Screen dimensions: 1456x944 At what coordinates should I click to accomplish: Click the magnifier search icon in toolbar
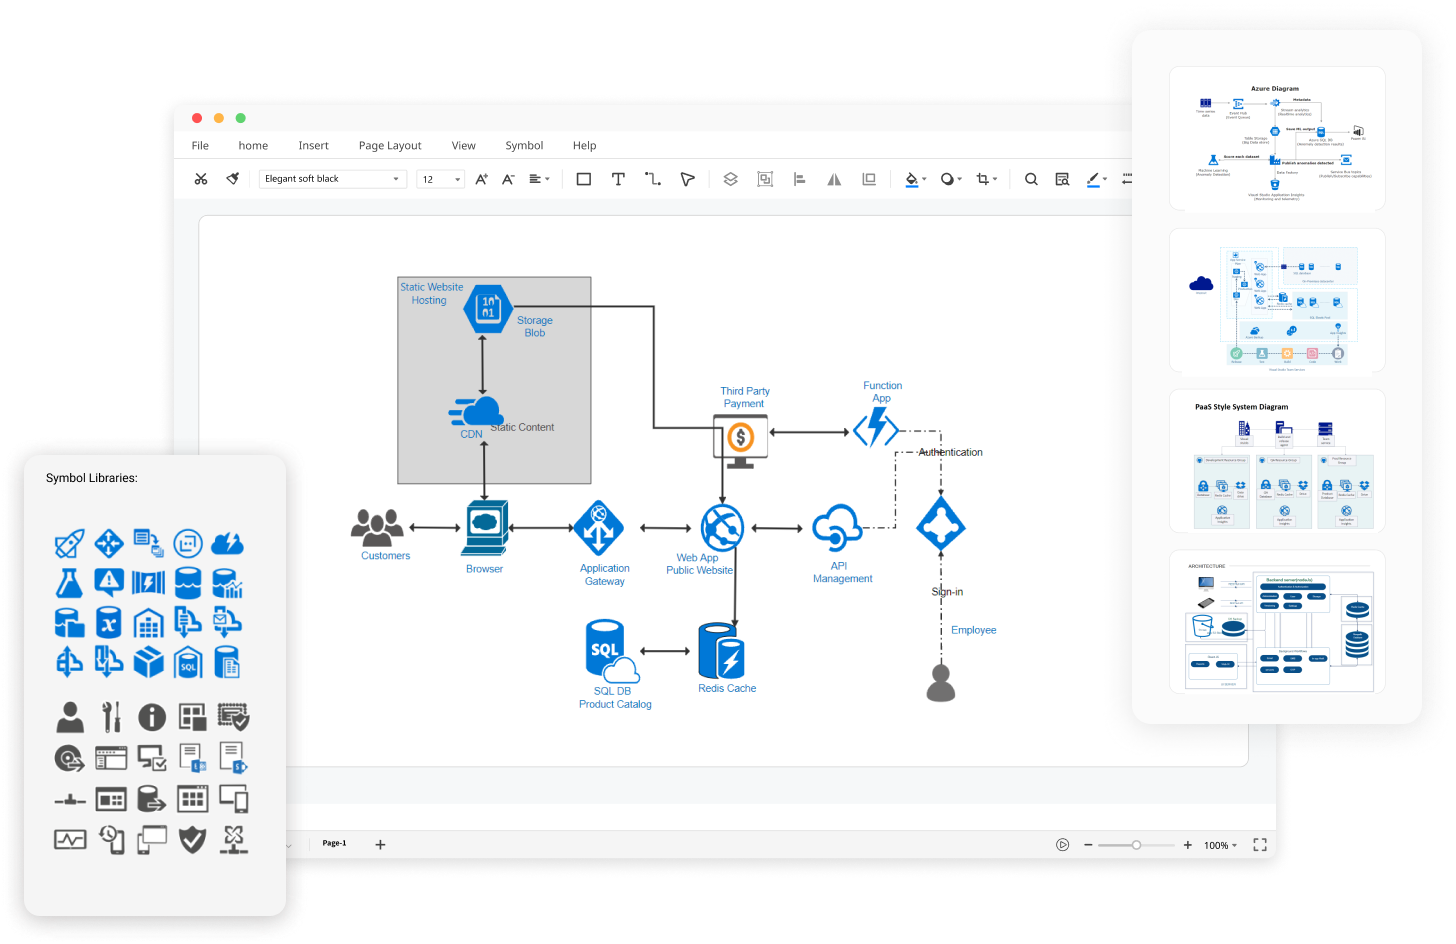[1031, 179]
